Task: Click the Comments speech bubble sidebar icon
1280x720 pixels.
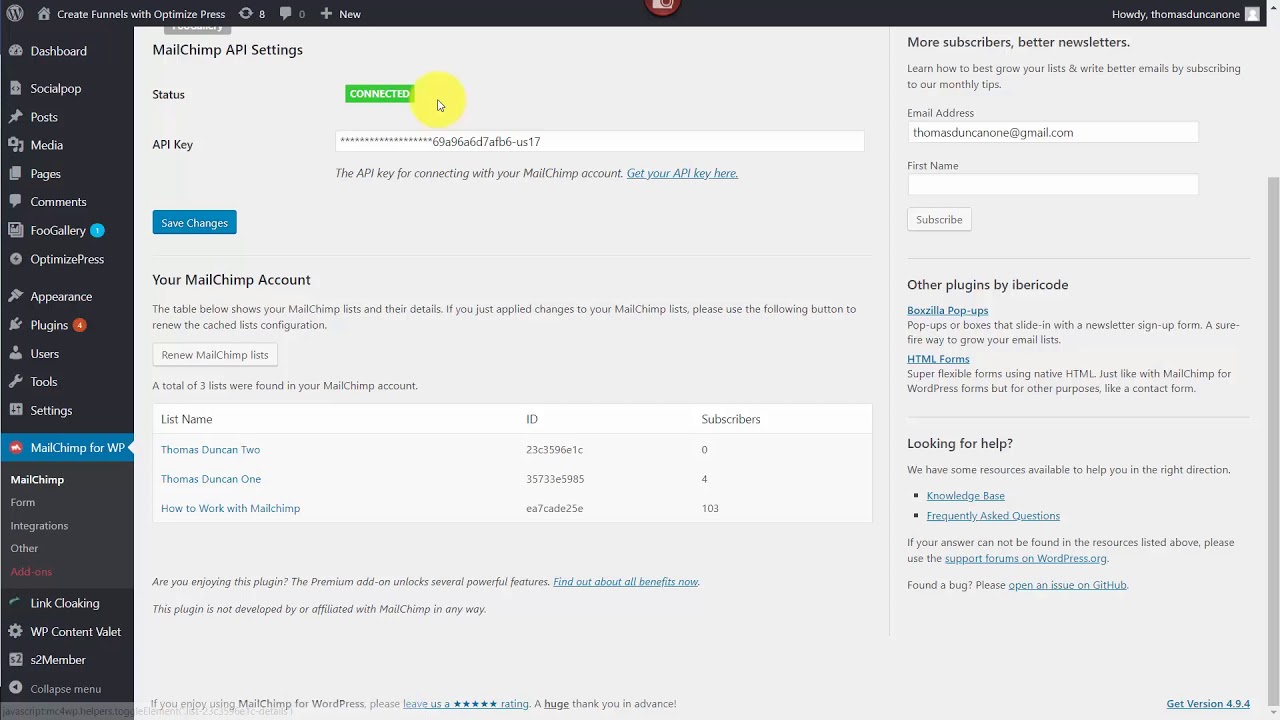Action: pyautogui.click(x=15, y=202)
